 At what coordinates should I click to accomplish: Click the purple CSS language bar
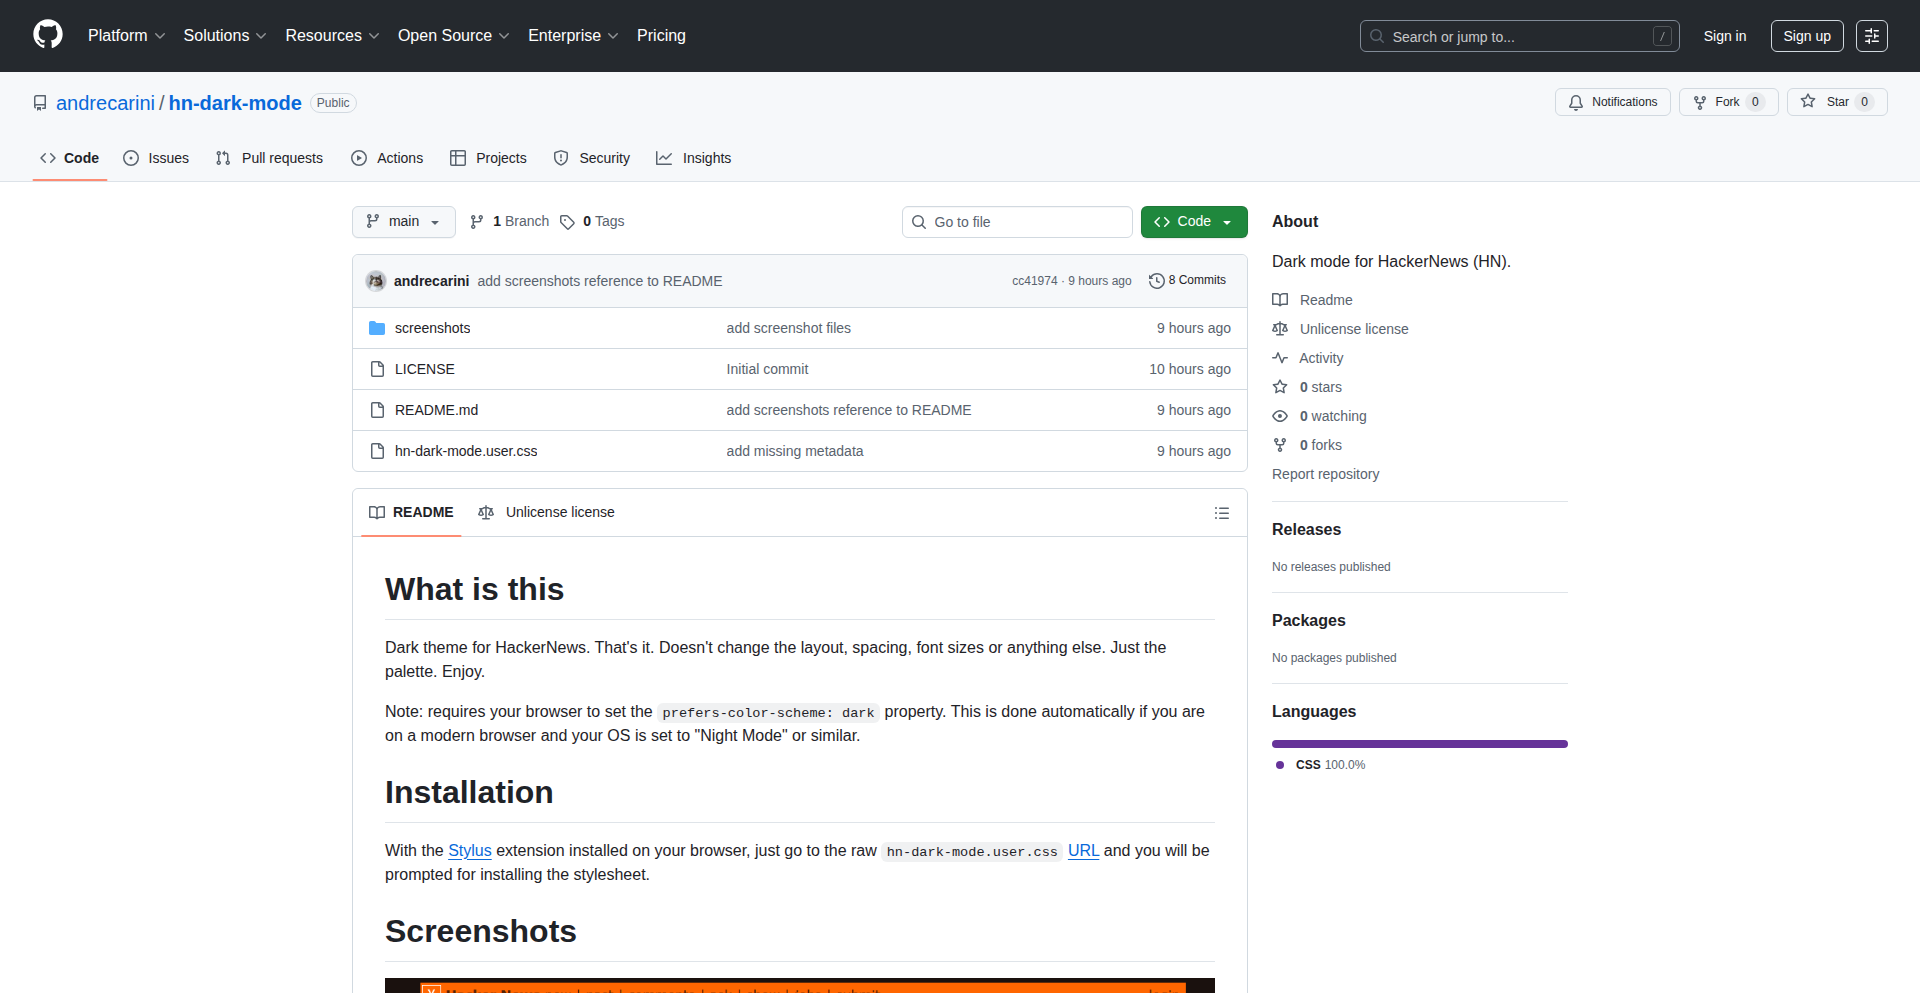click(x=1419, y=744)
